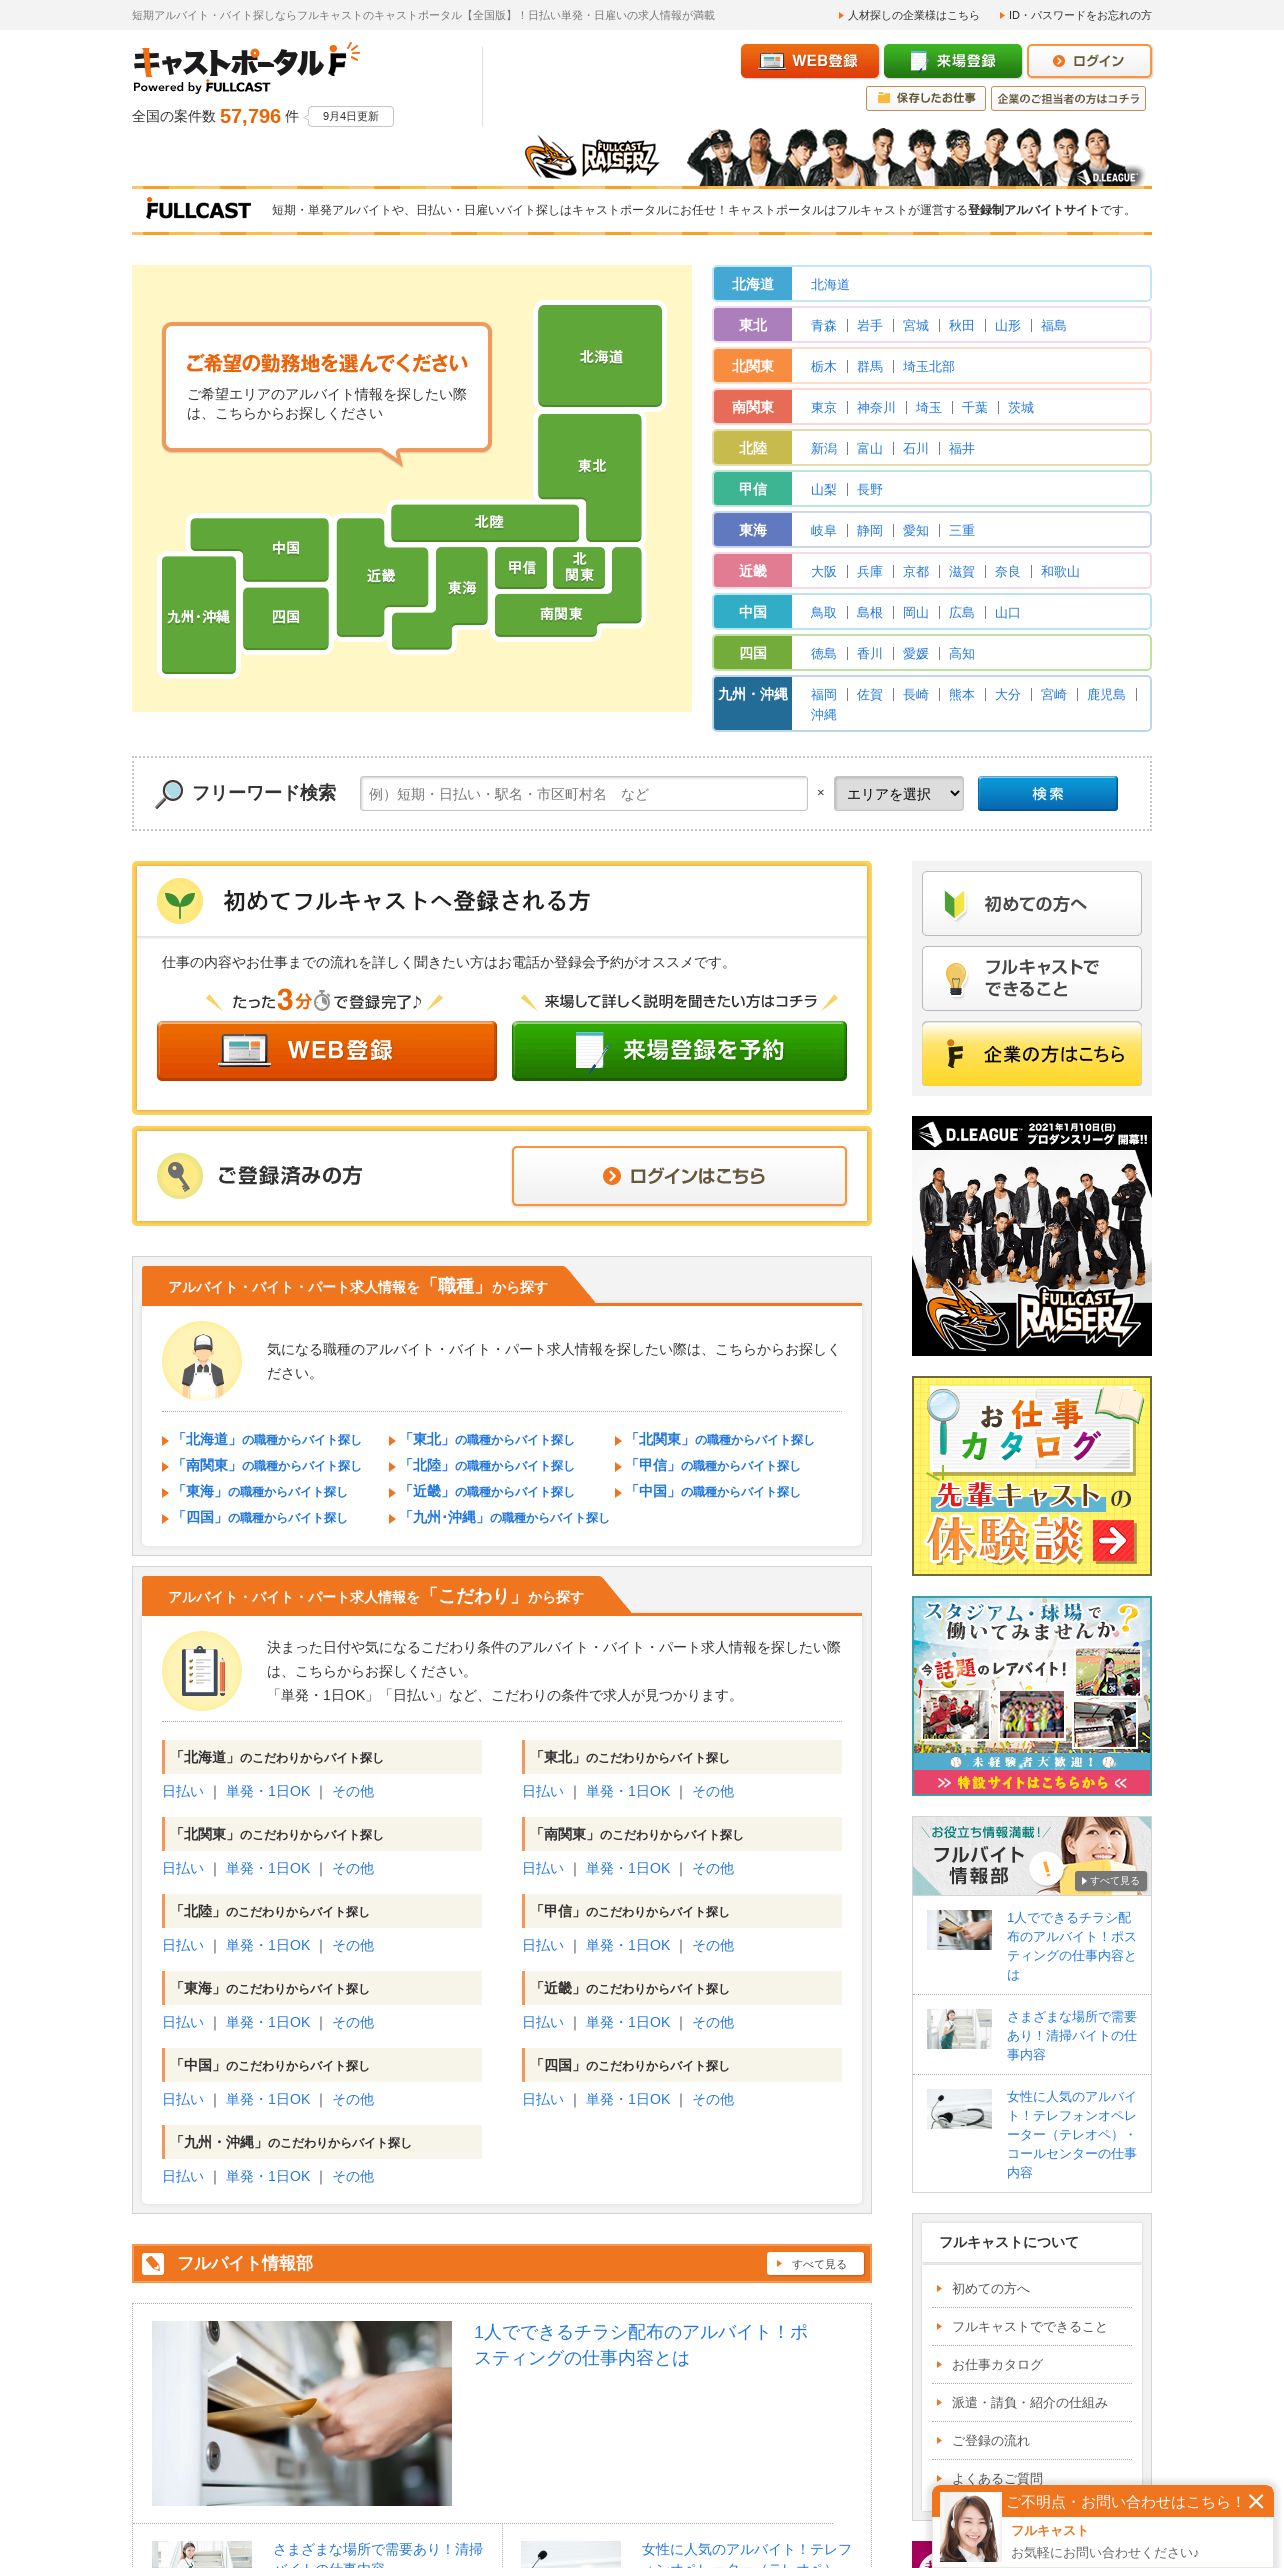
Task: Open 「南関東」の職種からバイト探し link
Action: point(267,1466)
